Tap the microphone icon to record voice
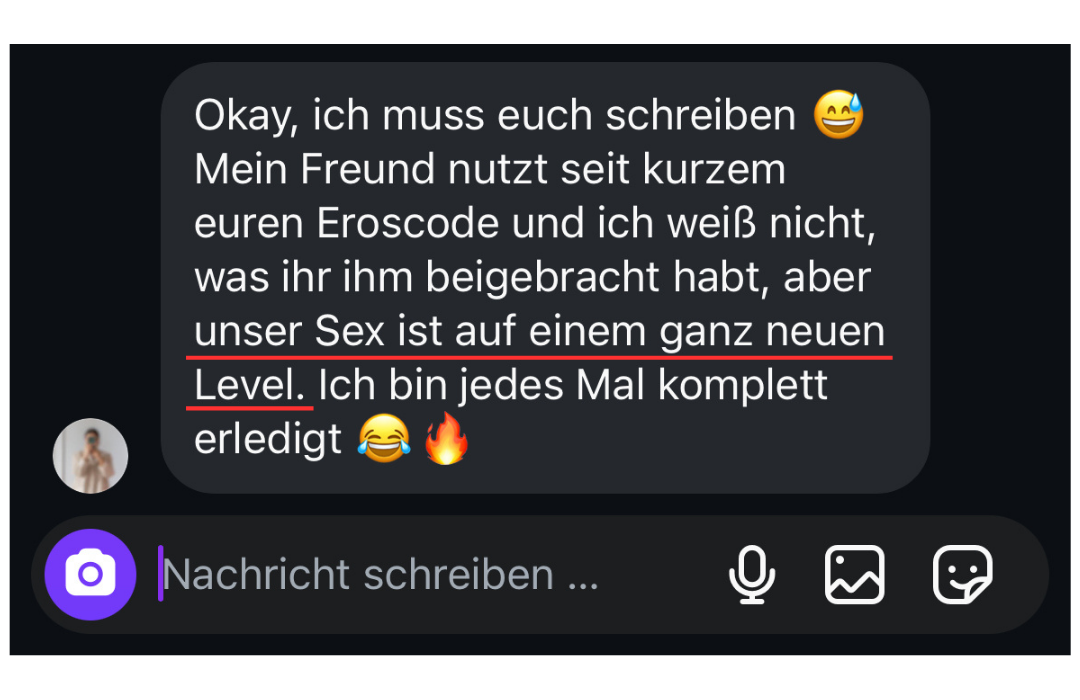The width and height of the screenshot is (1080, 700). click(x=751, y=575)
